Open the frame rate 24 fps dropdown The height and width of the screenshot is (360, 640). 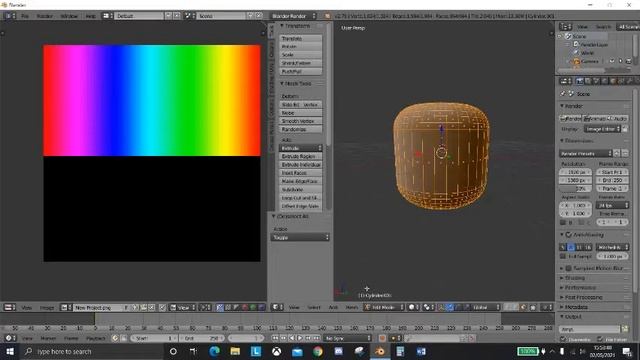[612, 205]
